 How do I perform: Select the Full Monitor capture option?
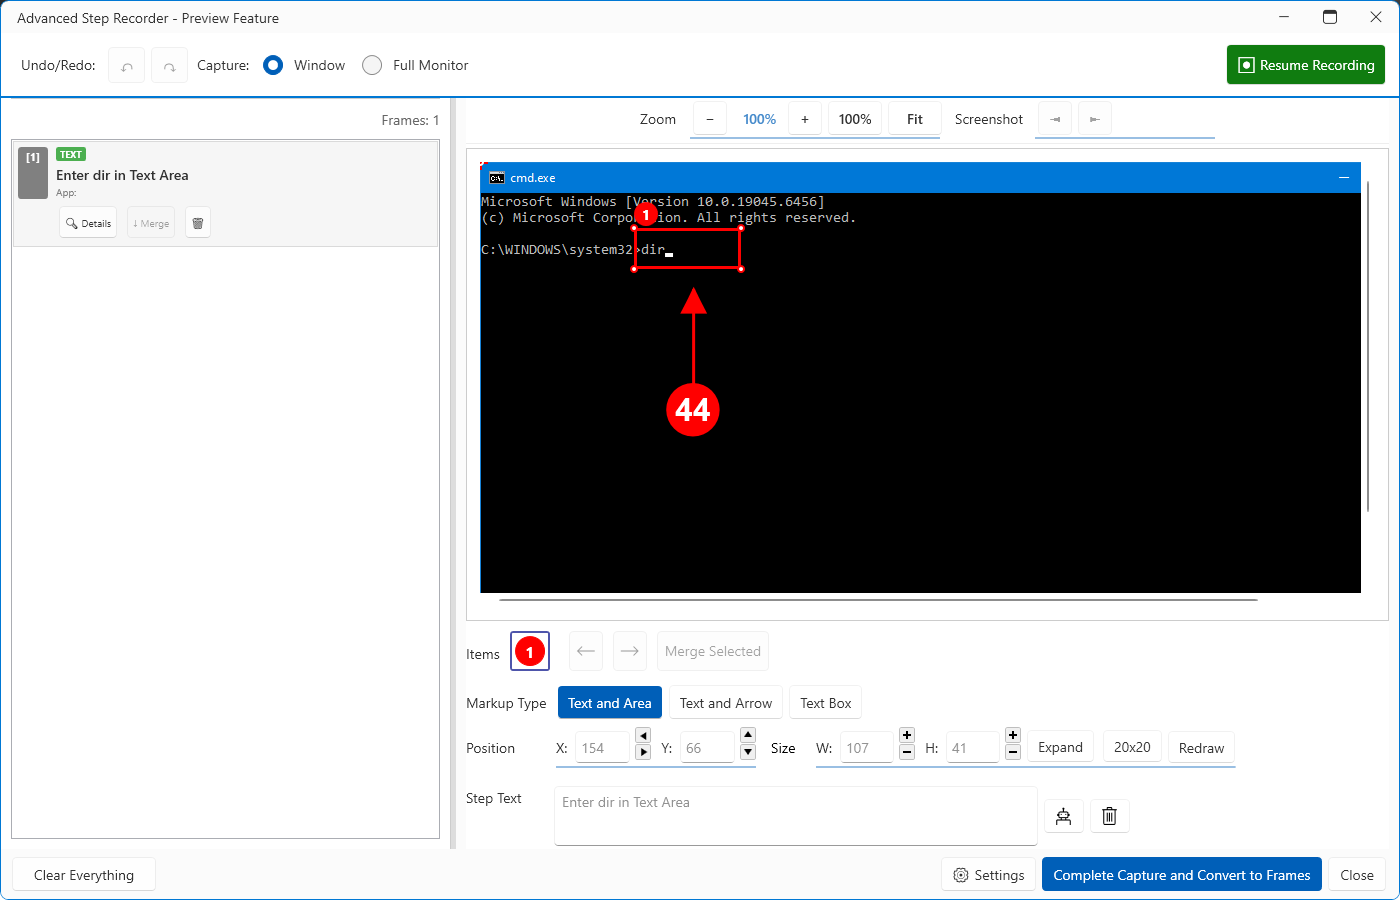click(372, 65)
